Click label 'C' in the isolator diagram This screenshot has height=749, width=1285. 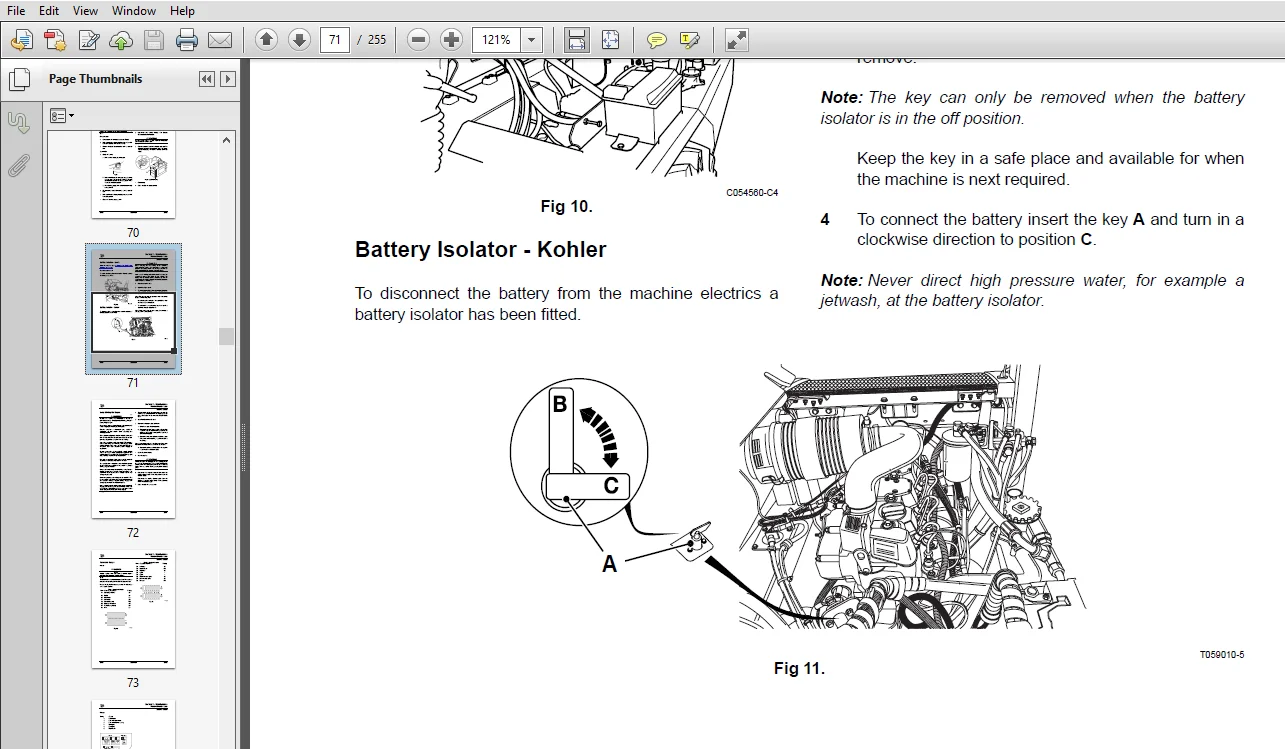pyautogui.click(x=611, y=487)
